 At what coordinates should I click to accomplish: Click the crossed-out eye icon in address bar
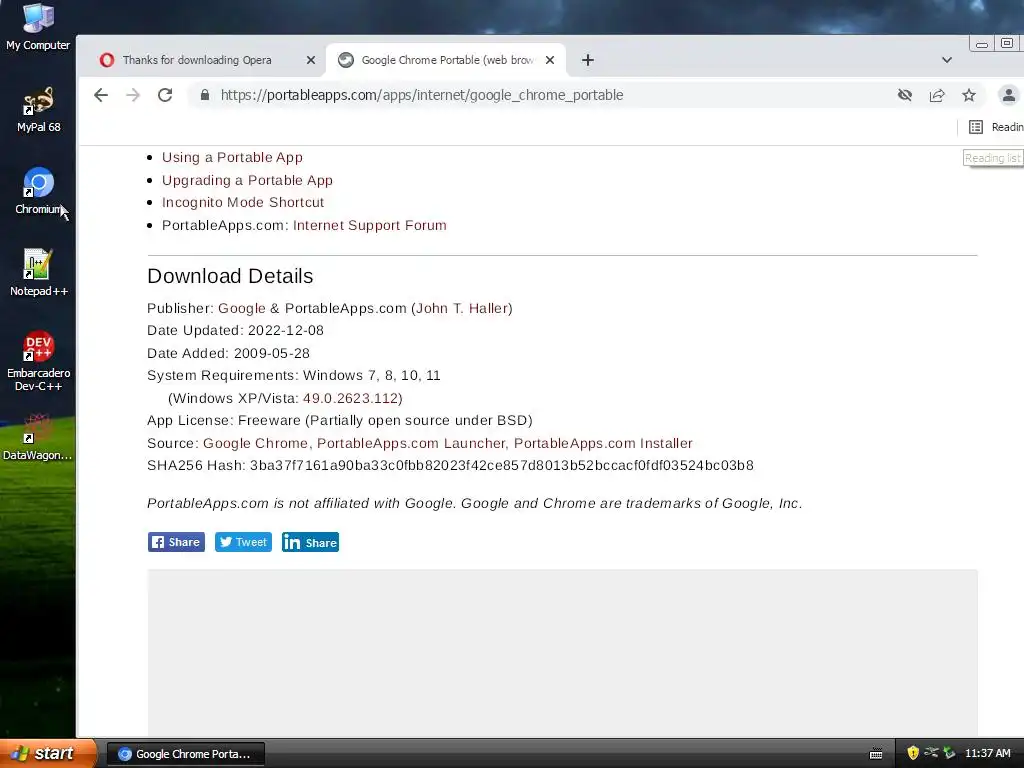click(904, 95)
